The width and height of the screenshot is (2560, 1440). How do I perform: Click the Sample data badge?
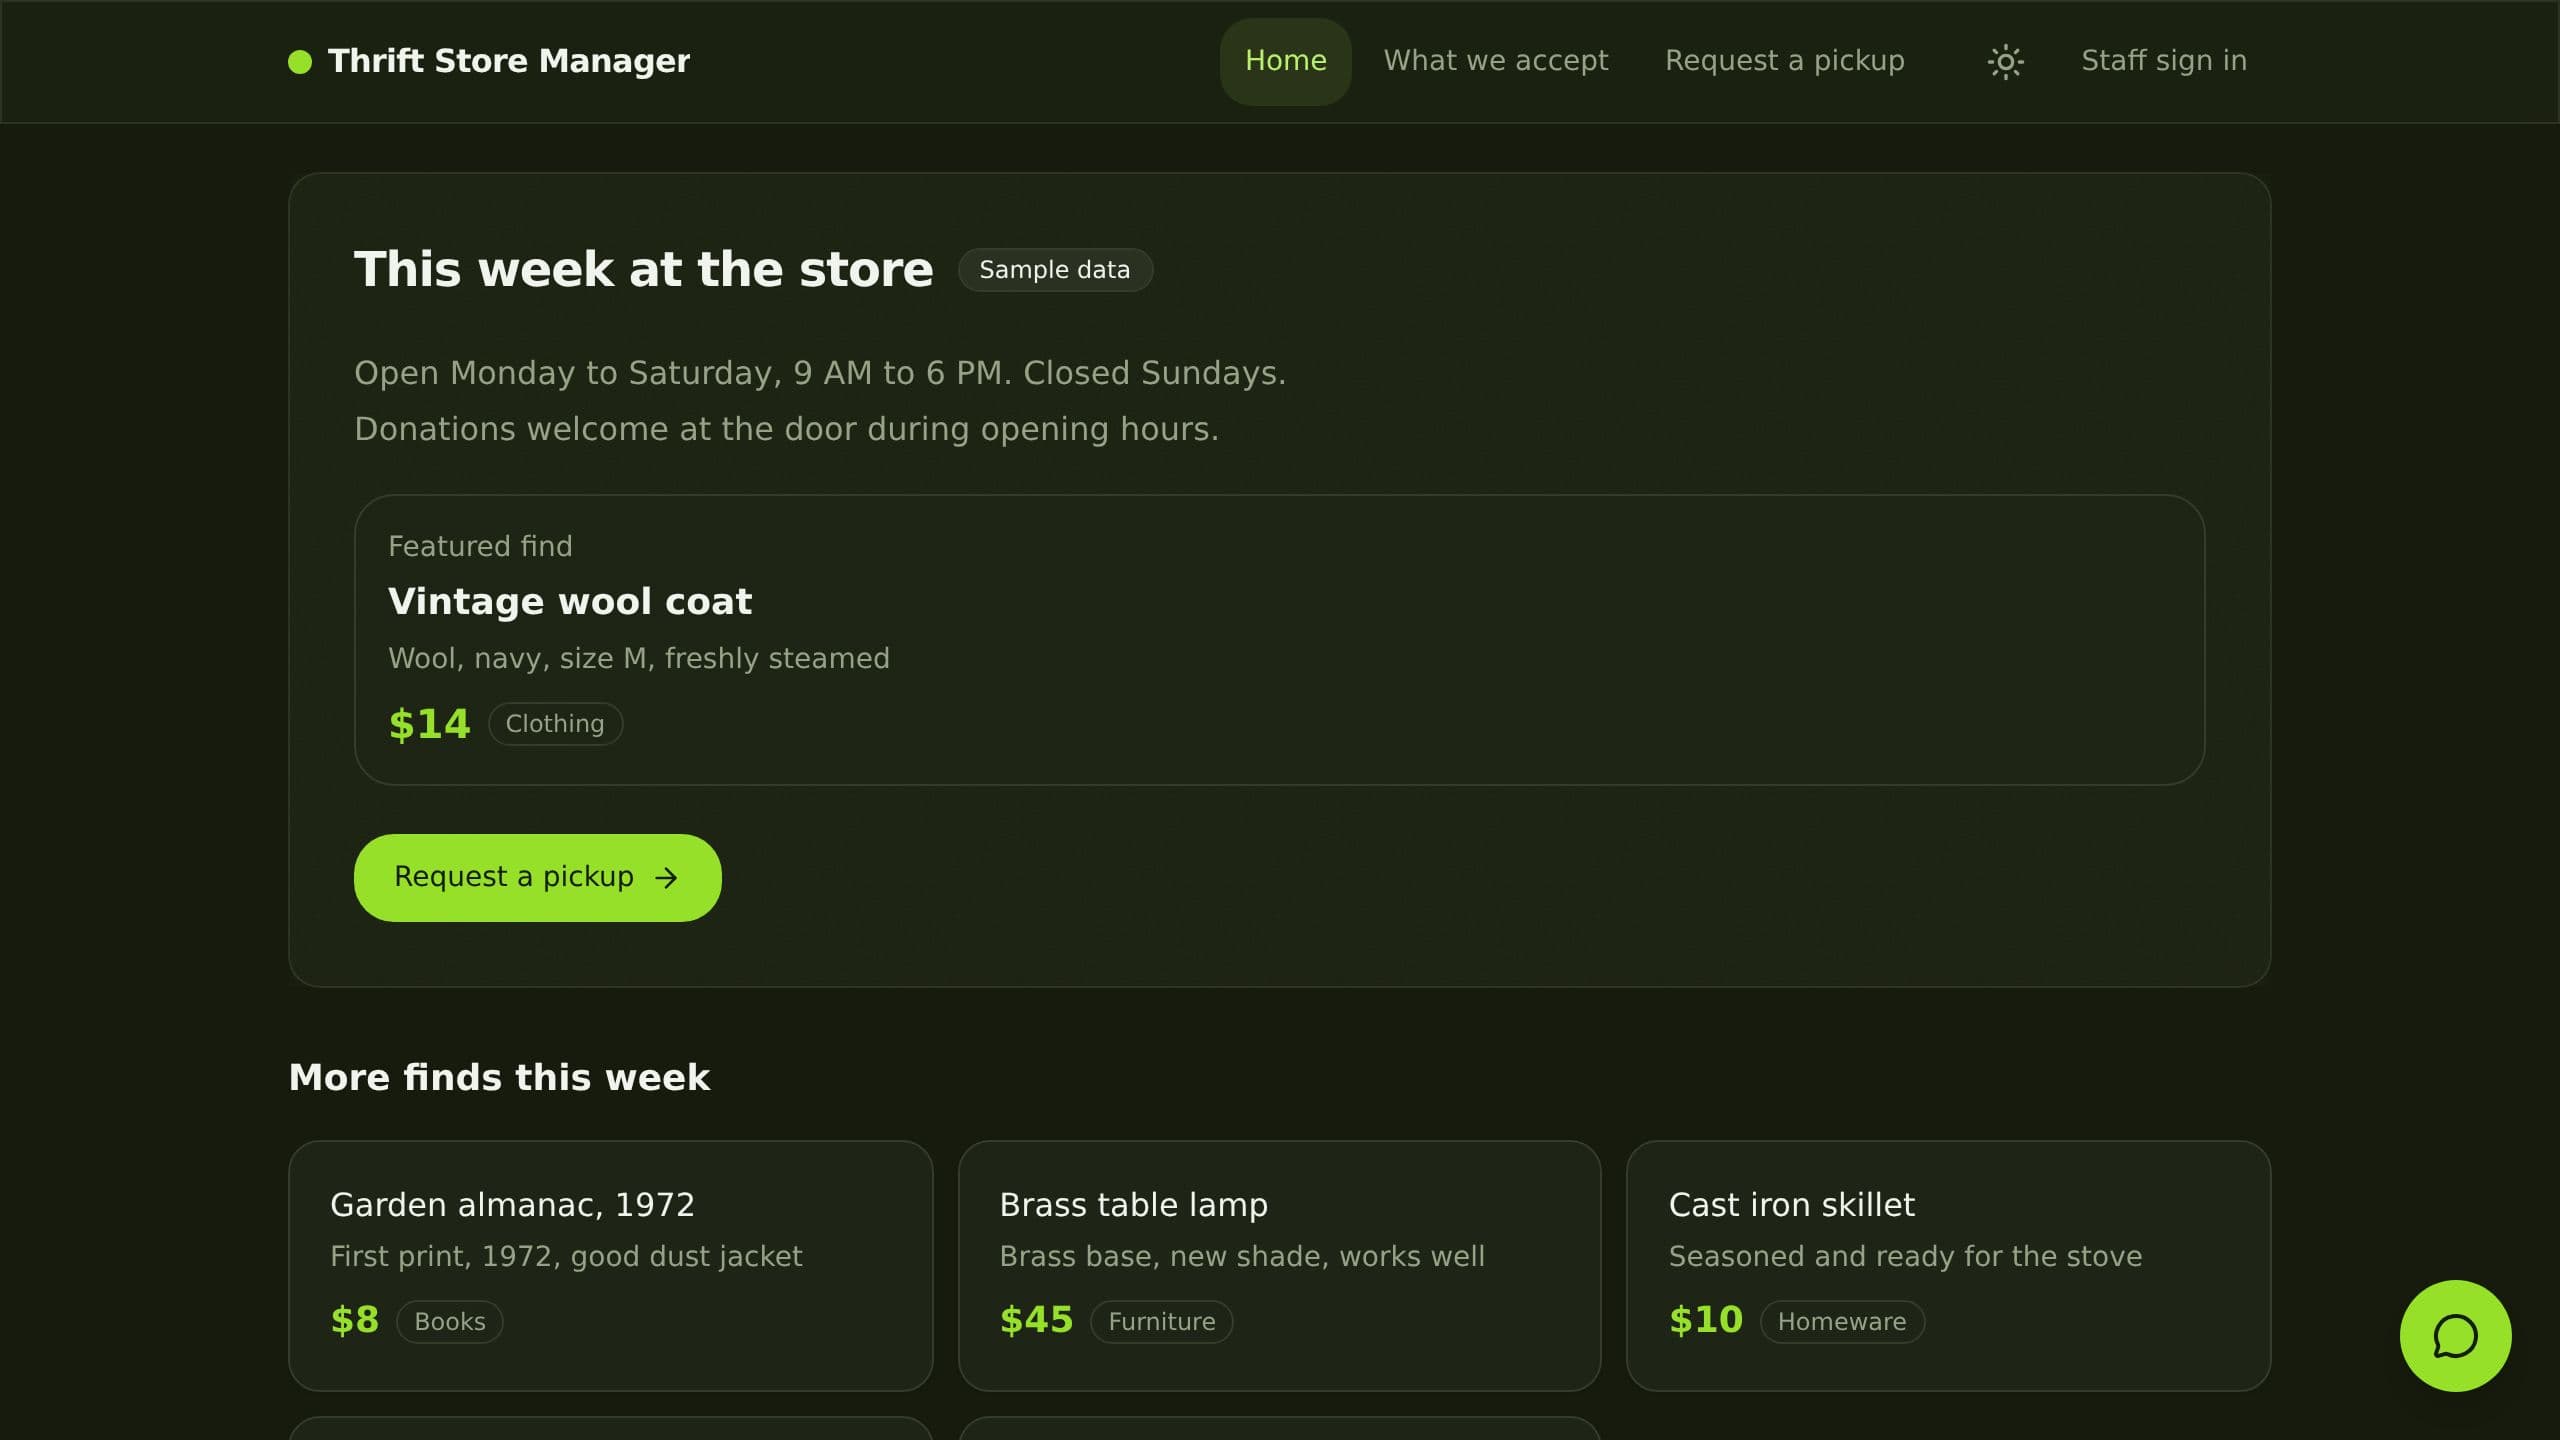1055,270
